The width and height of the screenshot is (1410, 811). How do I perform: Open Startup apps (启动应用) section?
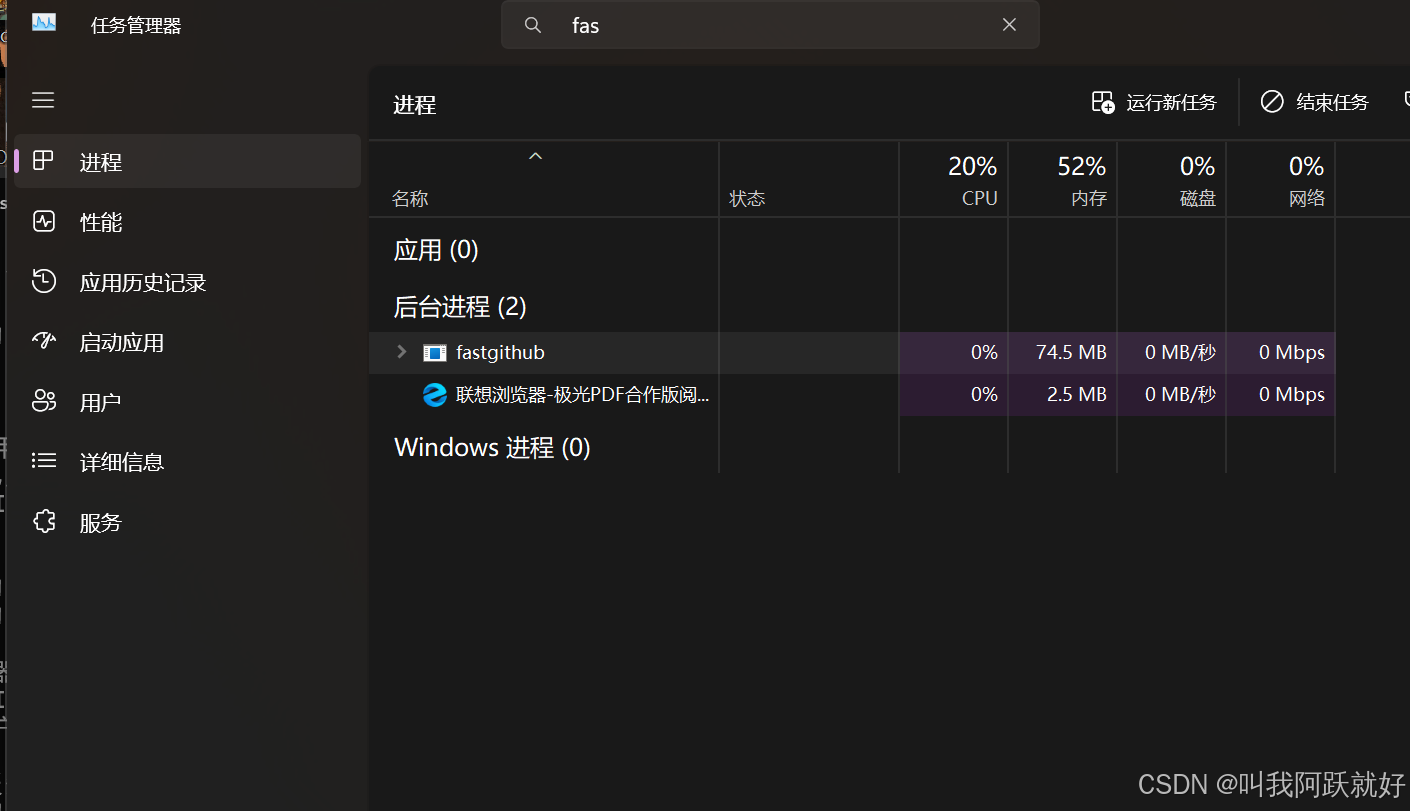(44, 341)
